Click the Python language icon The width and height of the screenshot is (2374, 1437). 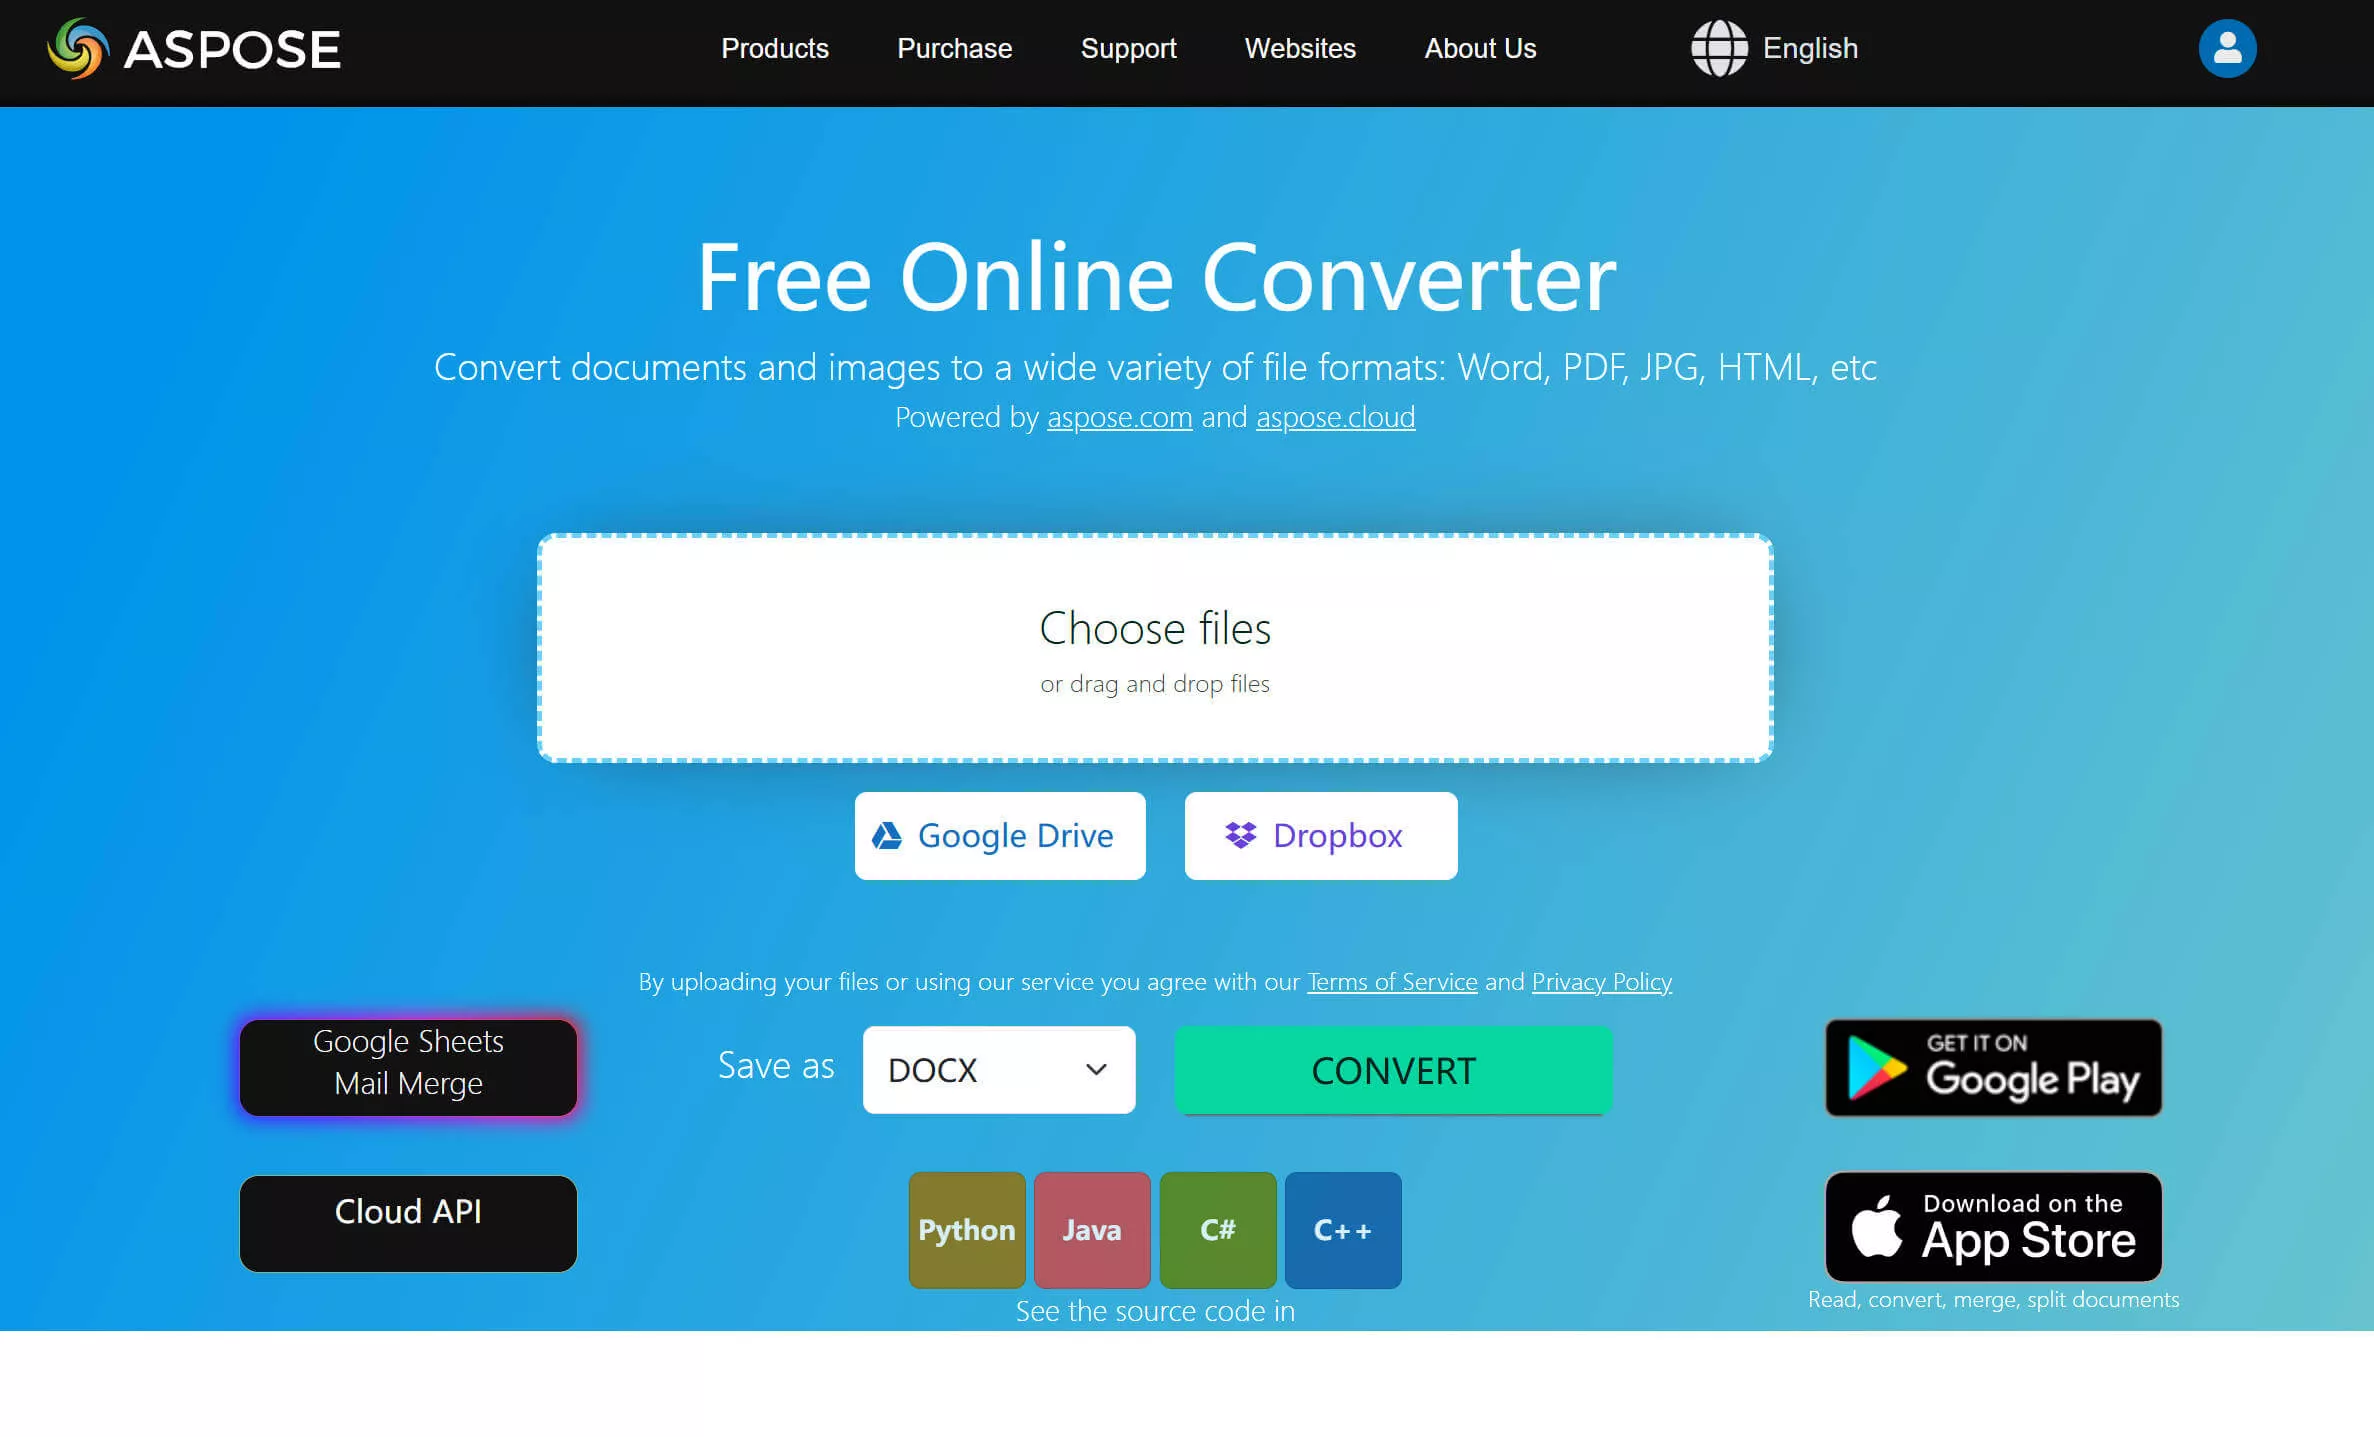click(x=967, y=1230)
